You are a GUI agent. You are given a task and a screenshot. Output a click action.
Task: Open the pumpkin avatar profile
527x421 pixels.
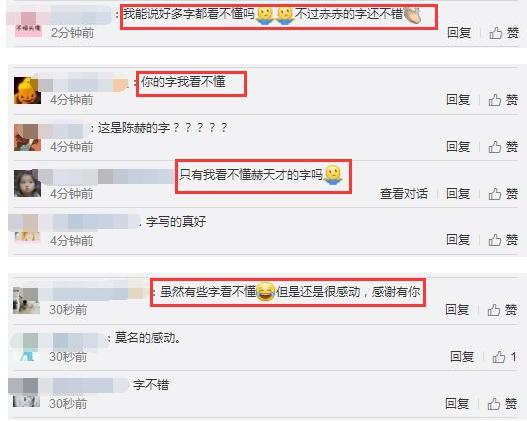click(27, 91)
